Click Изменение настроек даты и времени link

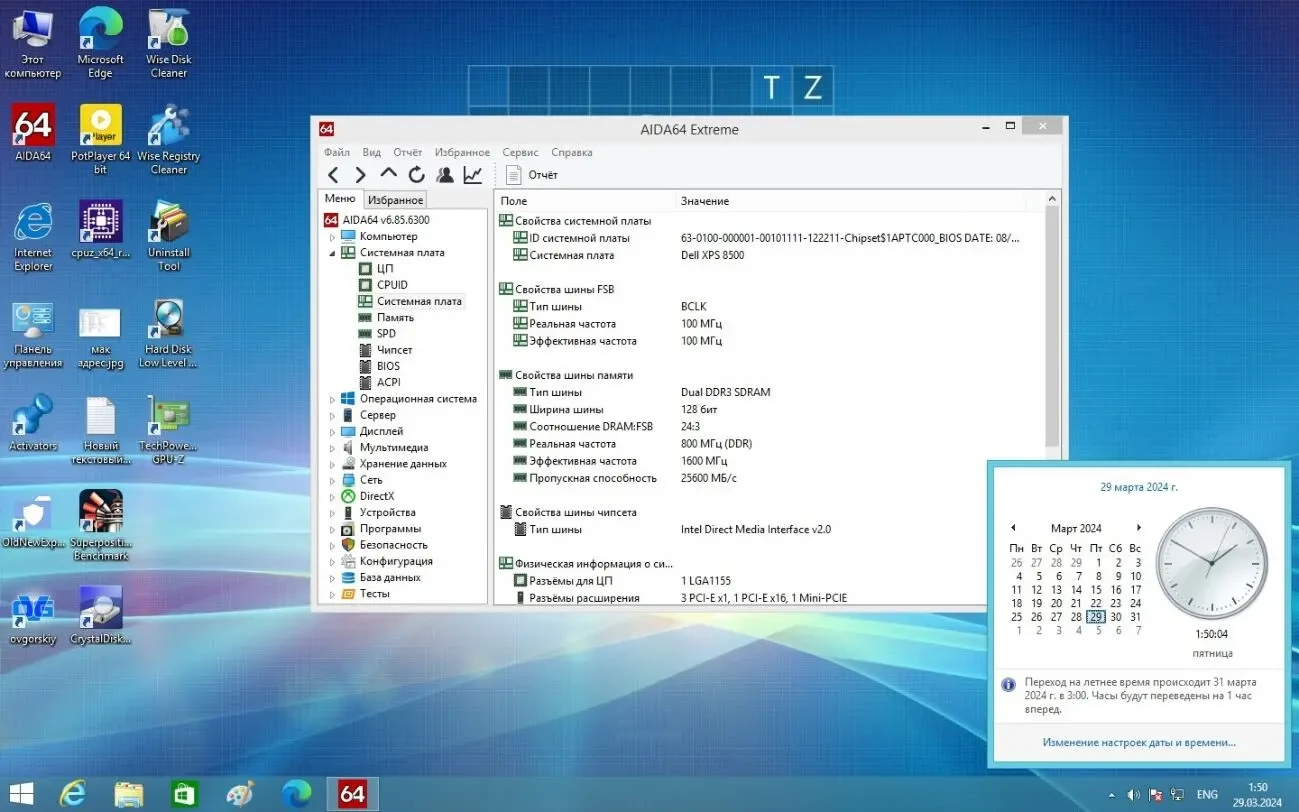point(1138,743)
